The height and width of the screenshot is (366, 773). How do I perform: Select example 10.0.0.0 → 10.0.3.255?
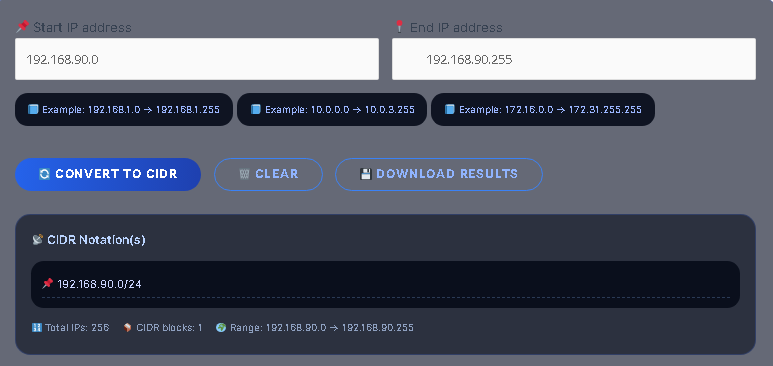(332, 110)
